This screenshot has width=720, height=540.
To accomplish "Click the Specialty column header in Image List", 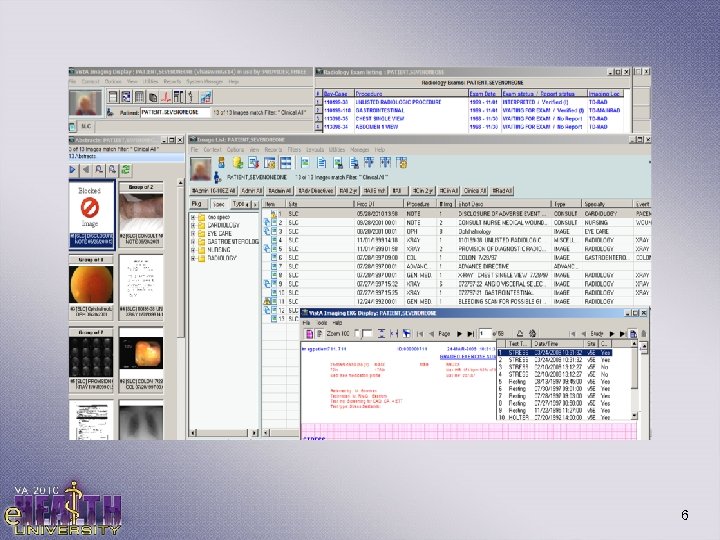I will tap(608, 204).
